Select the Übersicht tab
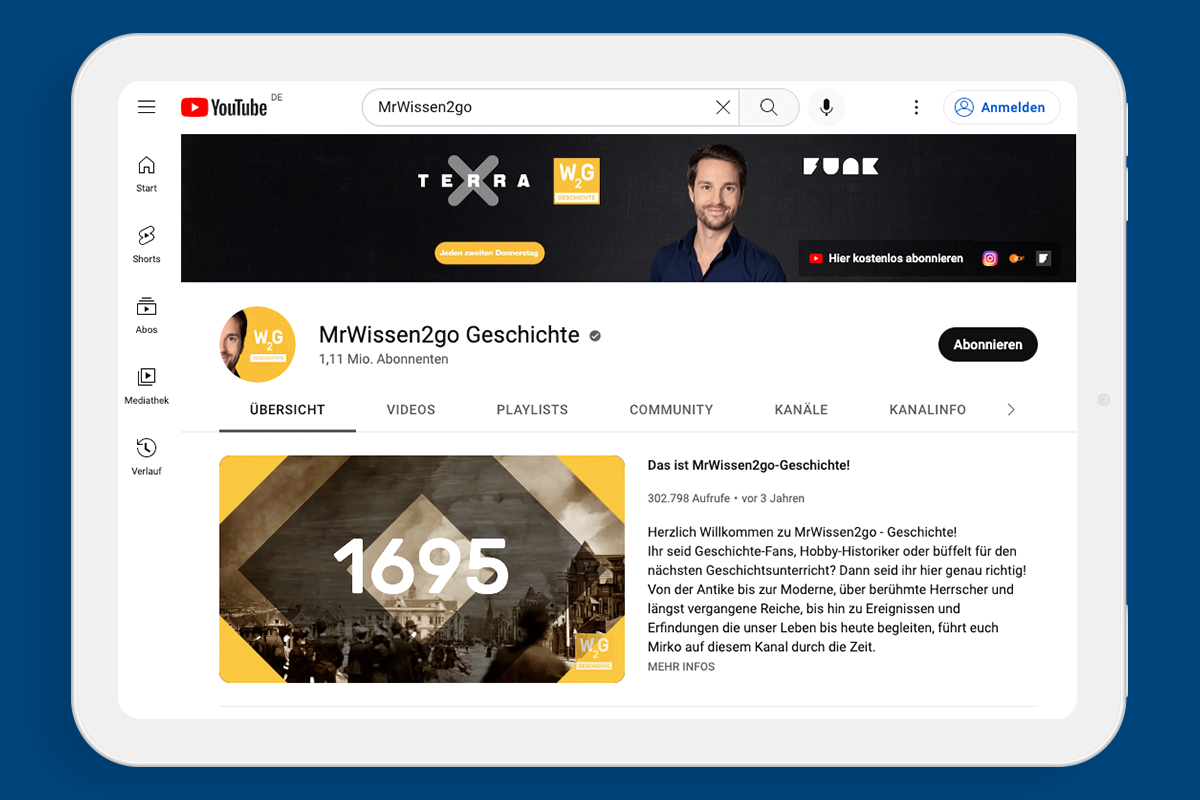Viewport: 1200px width, 800px height. point(287,410)
